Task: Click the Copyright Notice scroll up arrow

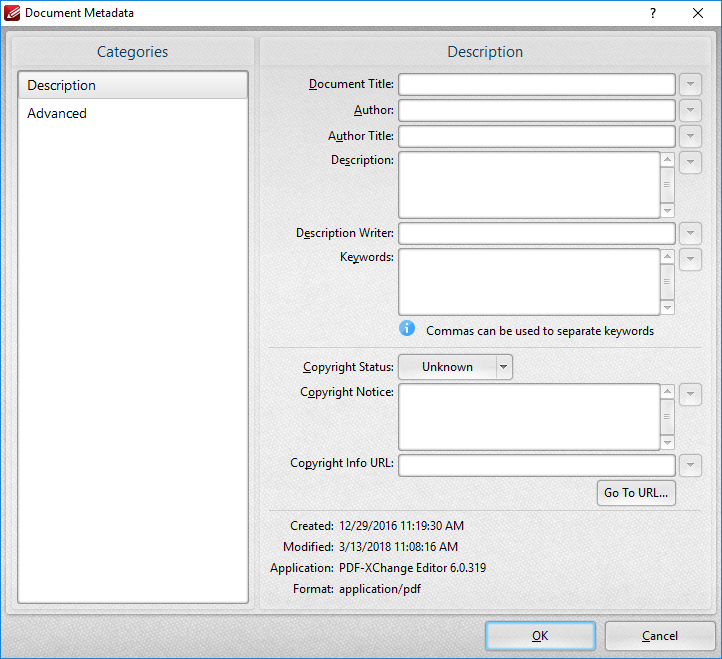Action: coord(667,391)
